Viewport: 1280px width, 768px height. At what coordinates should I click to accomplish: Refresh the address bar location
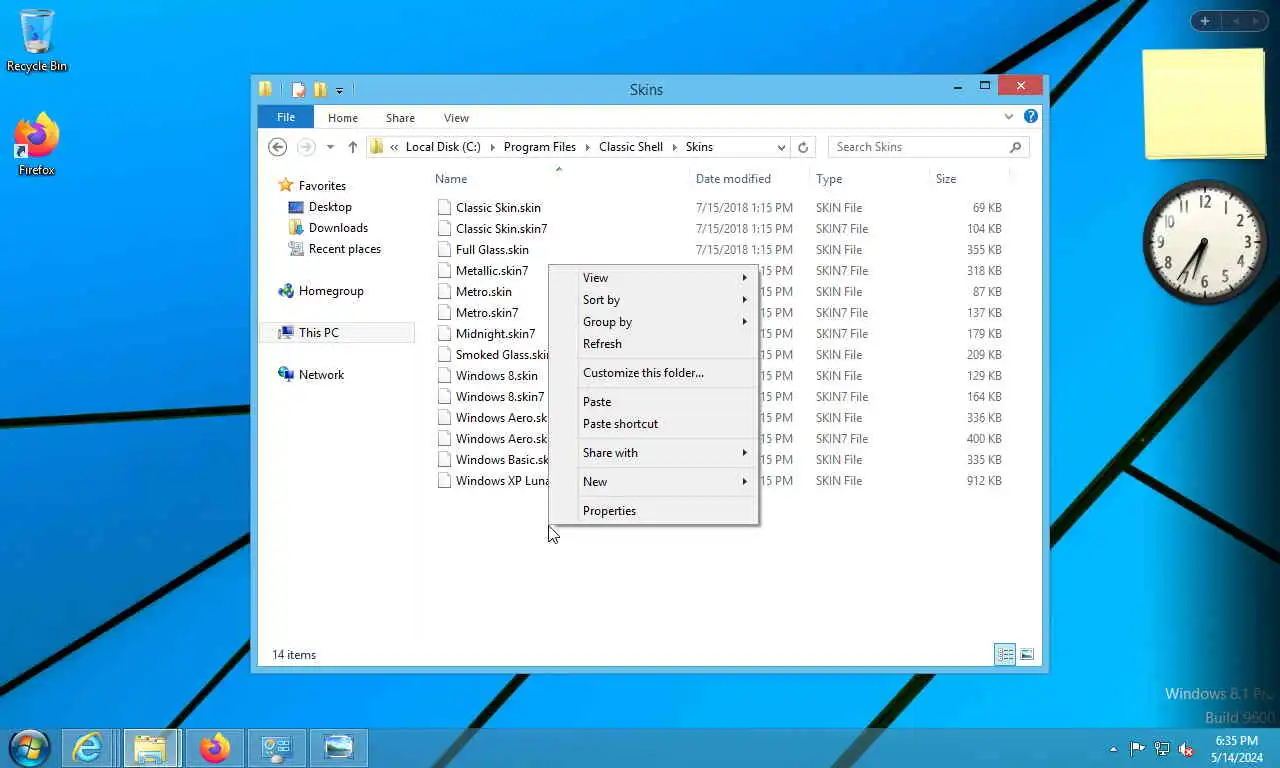pos(802,147)
